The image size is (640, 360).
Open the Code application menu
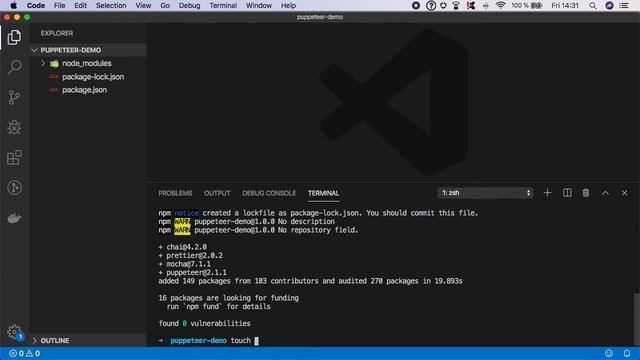tap(36, 6)
